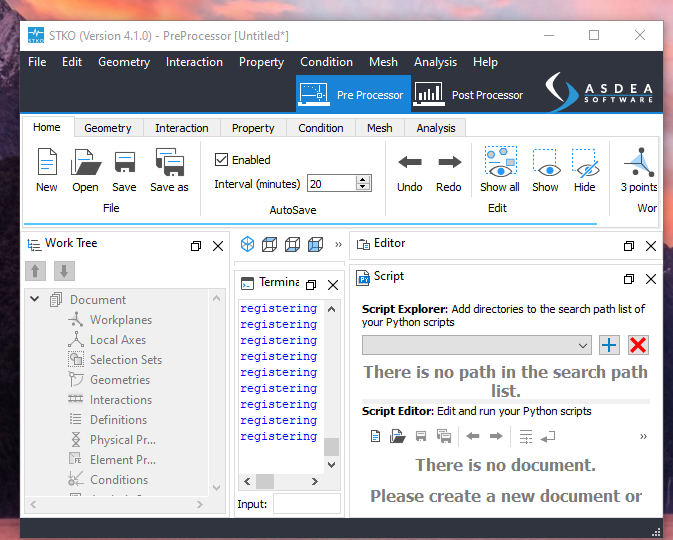
Task: Float the Terminal panel
Action: (x=311, y=285)
